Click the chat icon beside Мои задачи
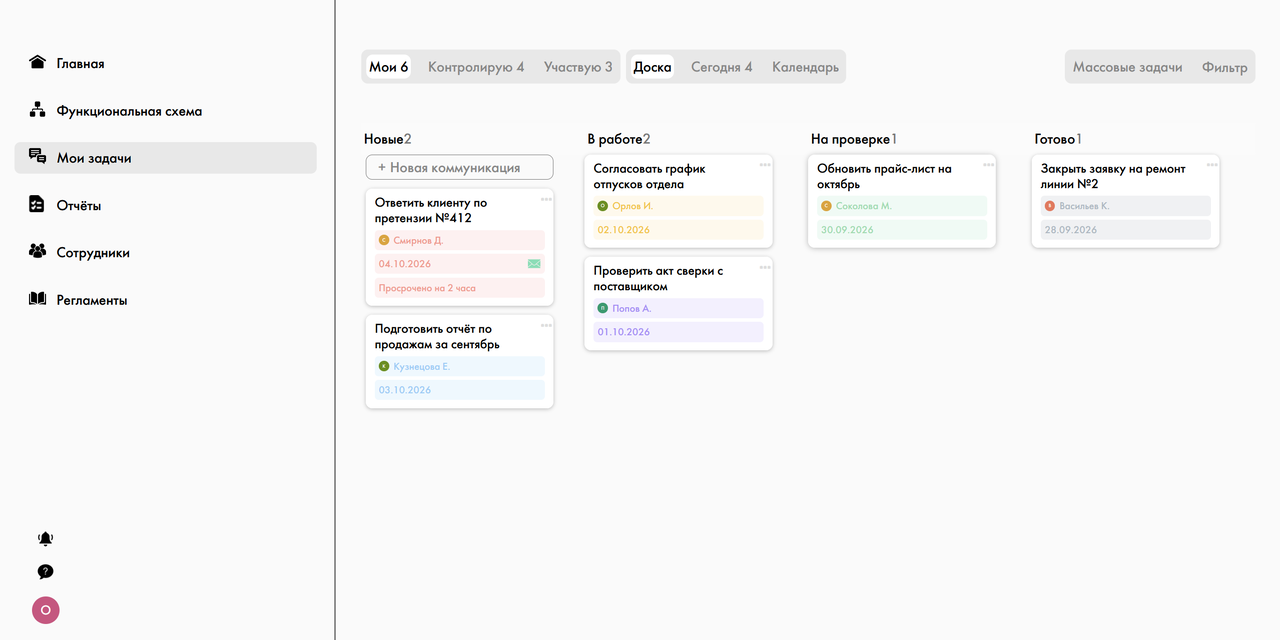Image resolution: width=1280 pixels, height=640 pixels. (x=38, y=157)
